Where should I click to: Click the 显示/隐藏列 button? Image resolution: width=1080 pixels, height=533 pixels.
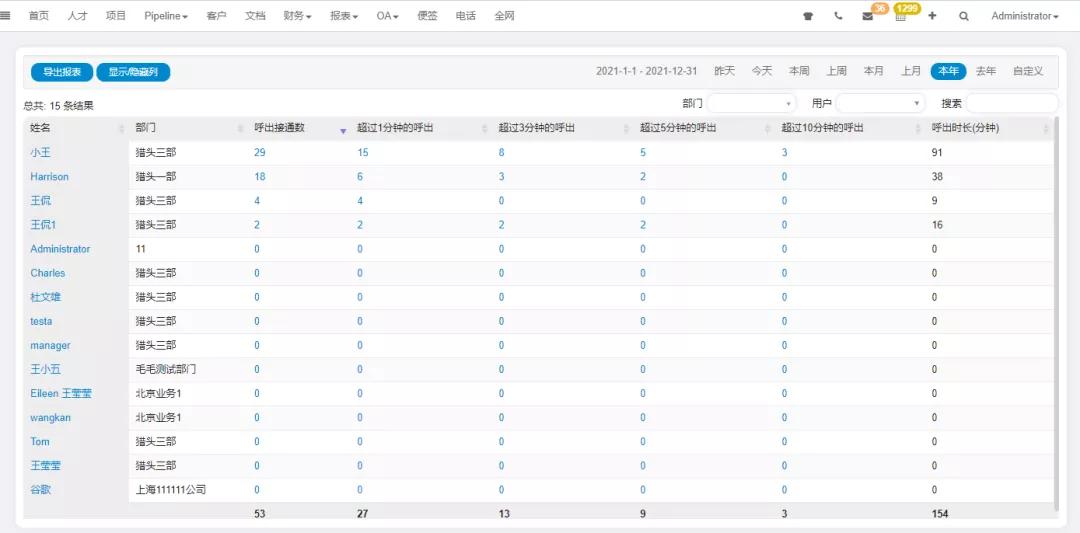[133, 72]
